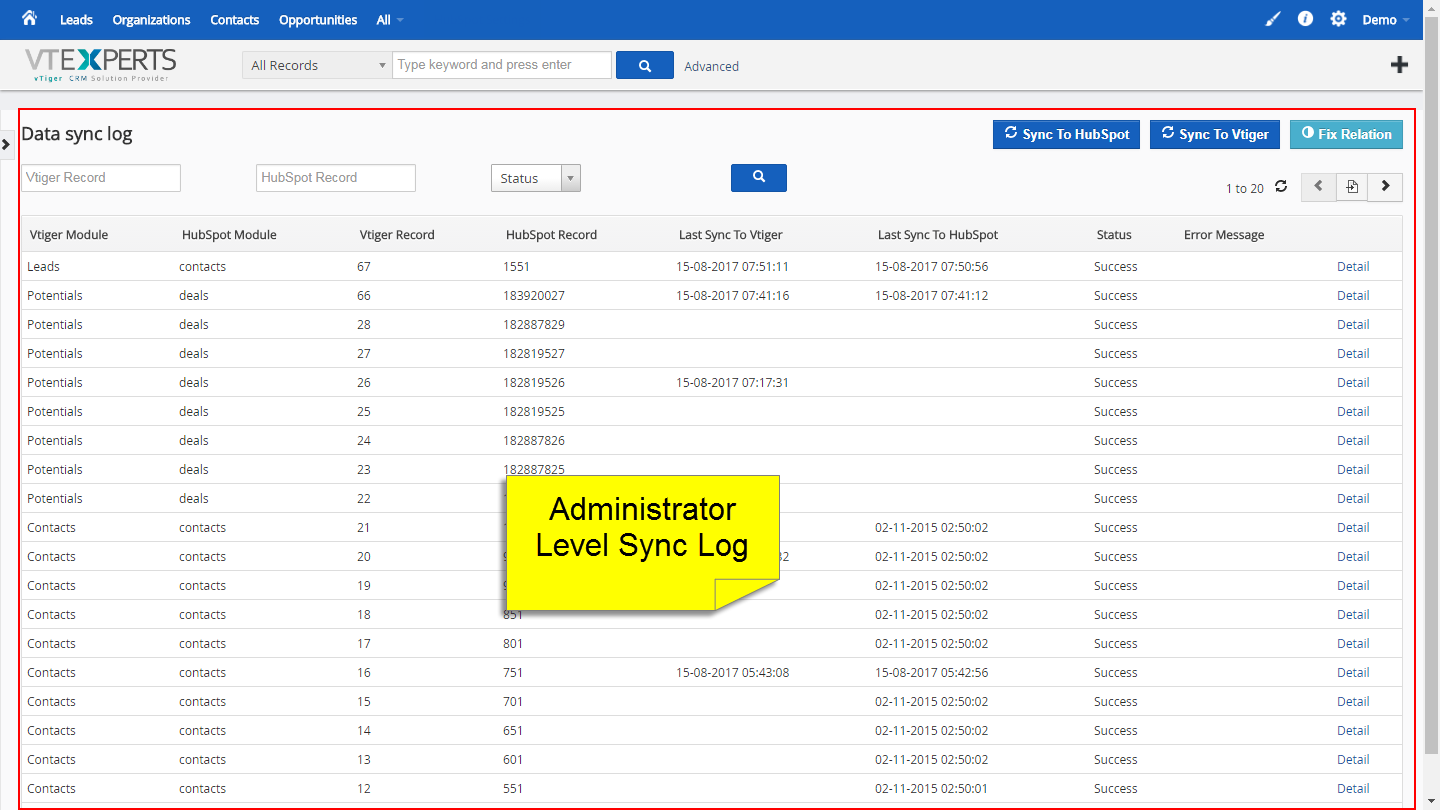Open the page jump icon
The width and height of the screenshot is (1440, 810).
pyautogui.click(x=1352, y=187)
